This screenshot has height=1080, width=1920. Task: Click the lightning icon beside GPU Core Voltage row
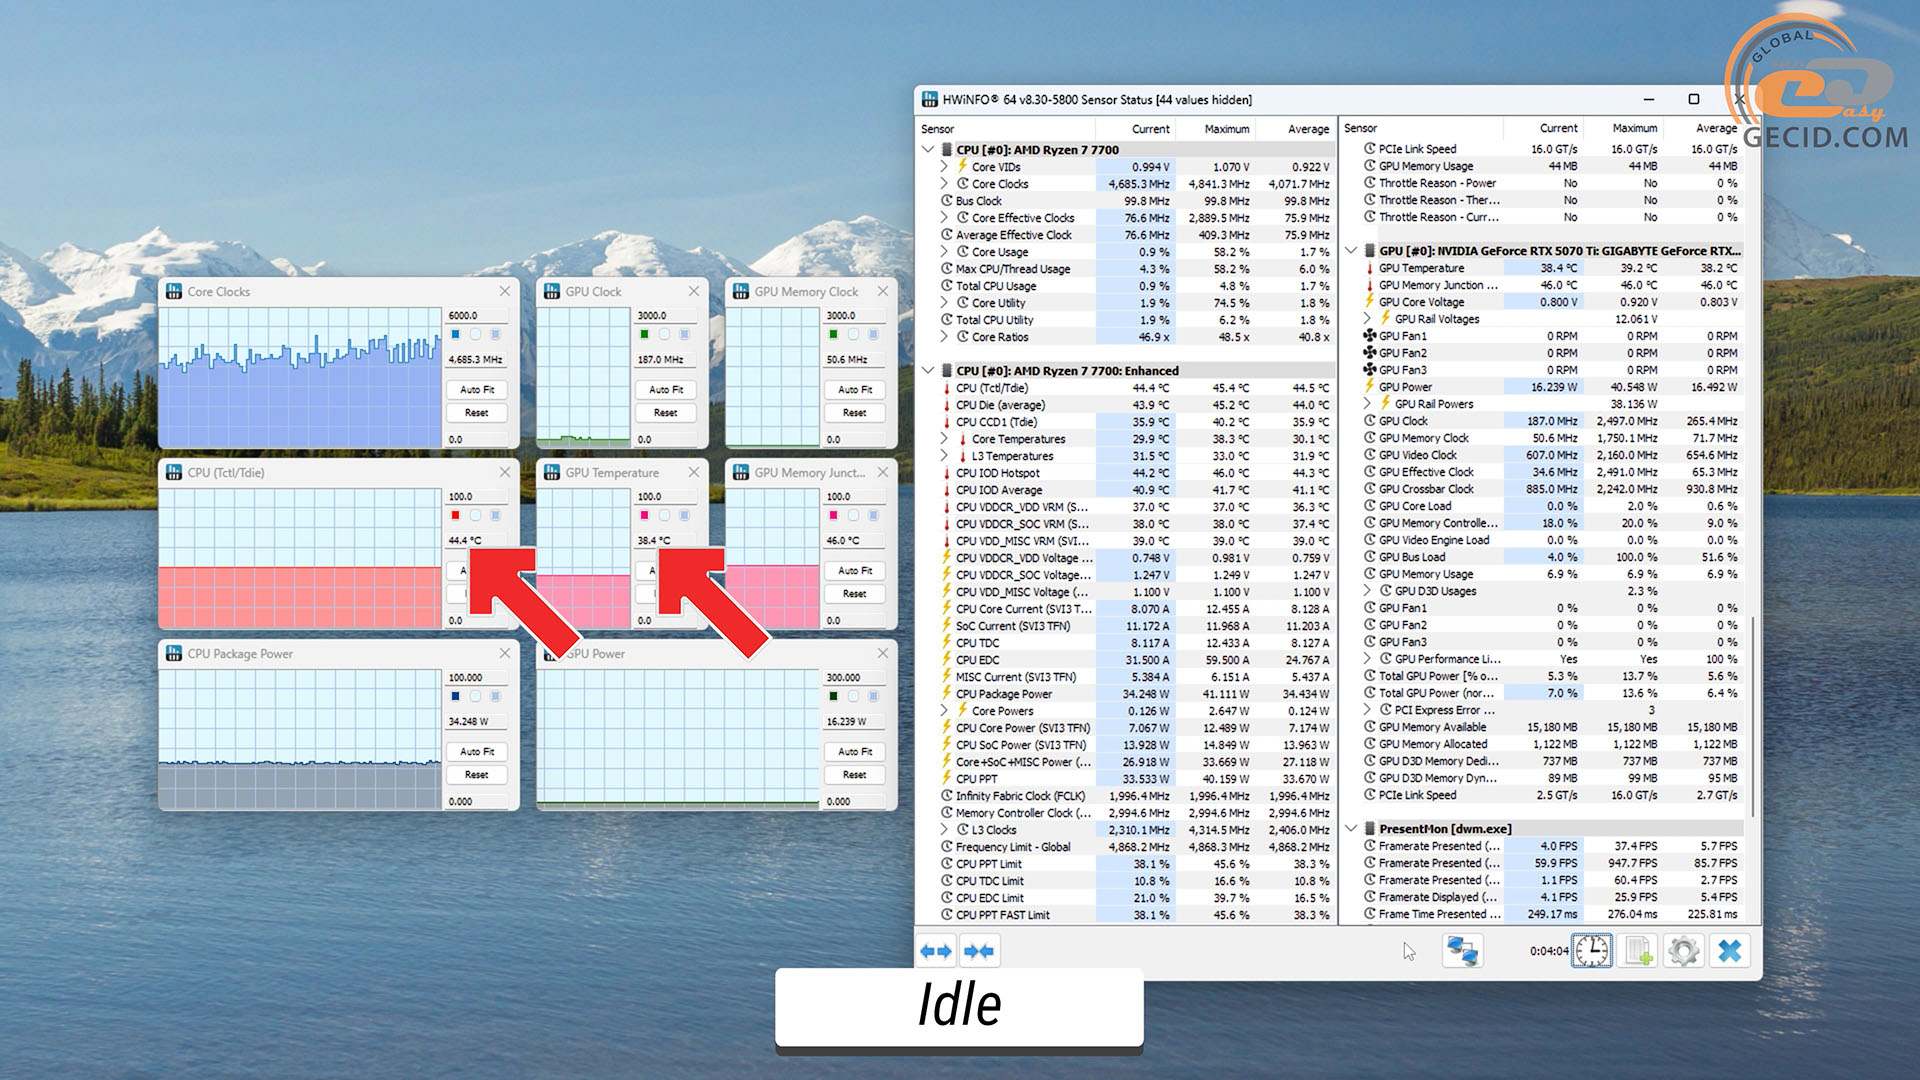tap(1370, 302)
